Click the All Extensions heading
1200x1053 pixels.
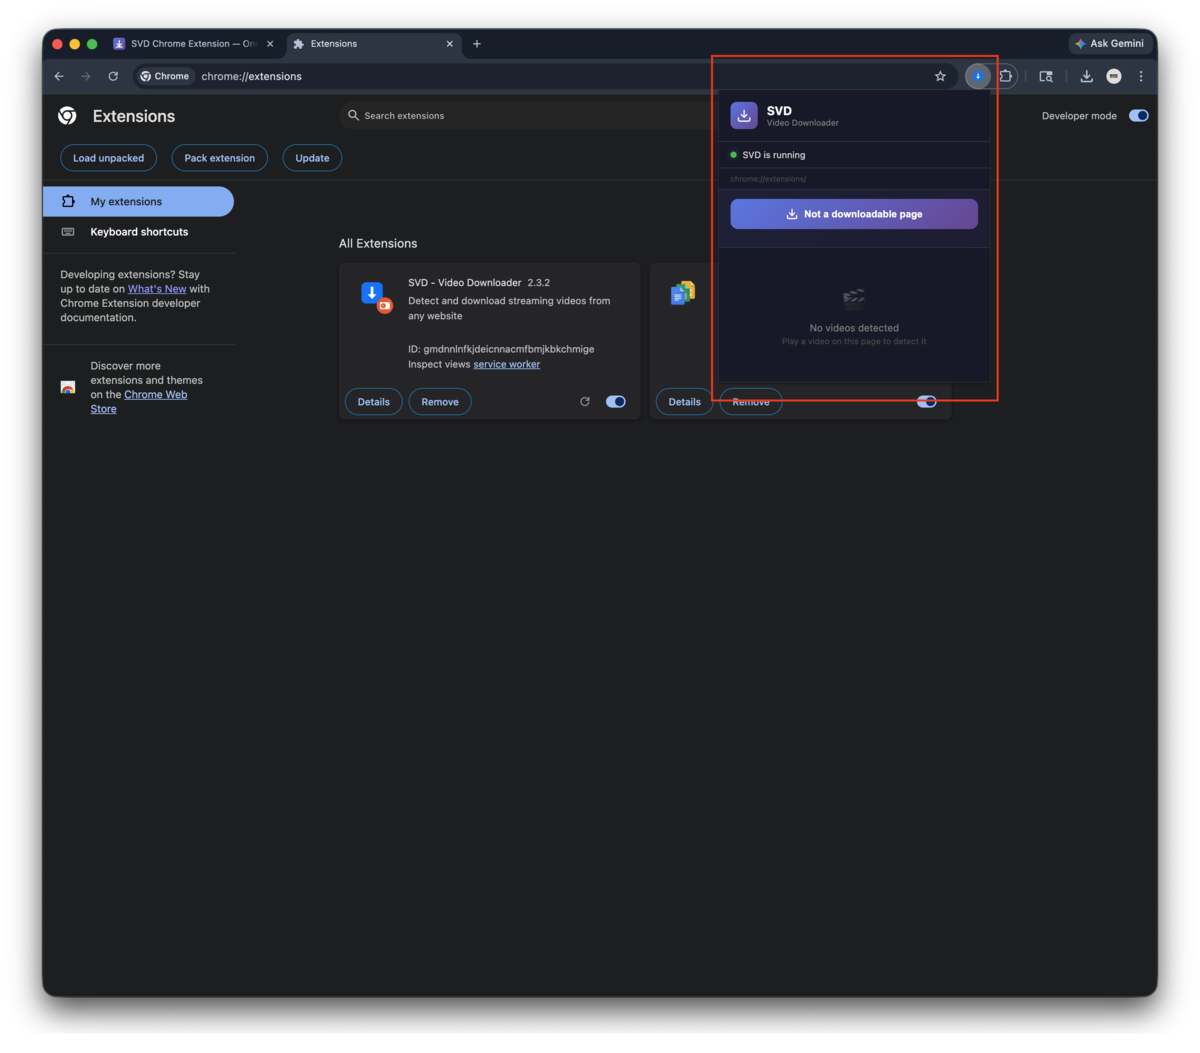378,244
